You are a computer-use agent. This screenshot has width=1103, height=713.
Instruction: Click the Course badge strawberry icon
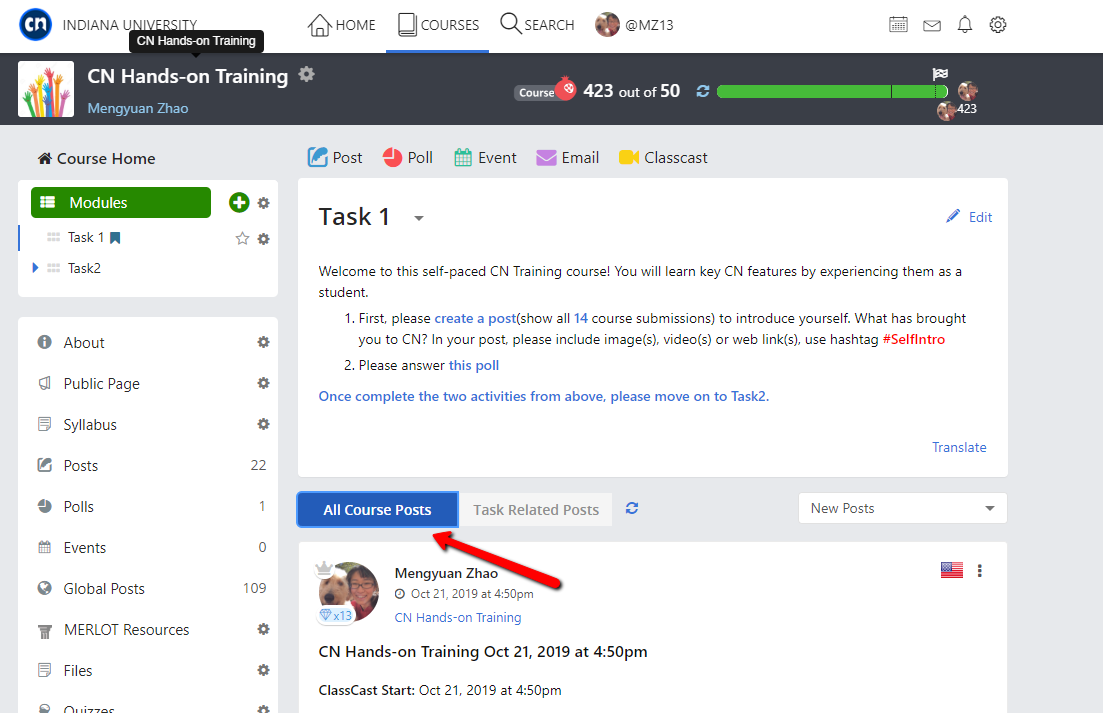click(x=566, y=89)
